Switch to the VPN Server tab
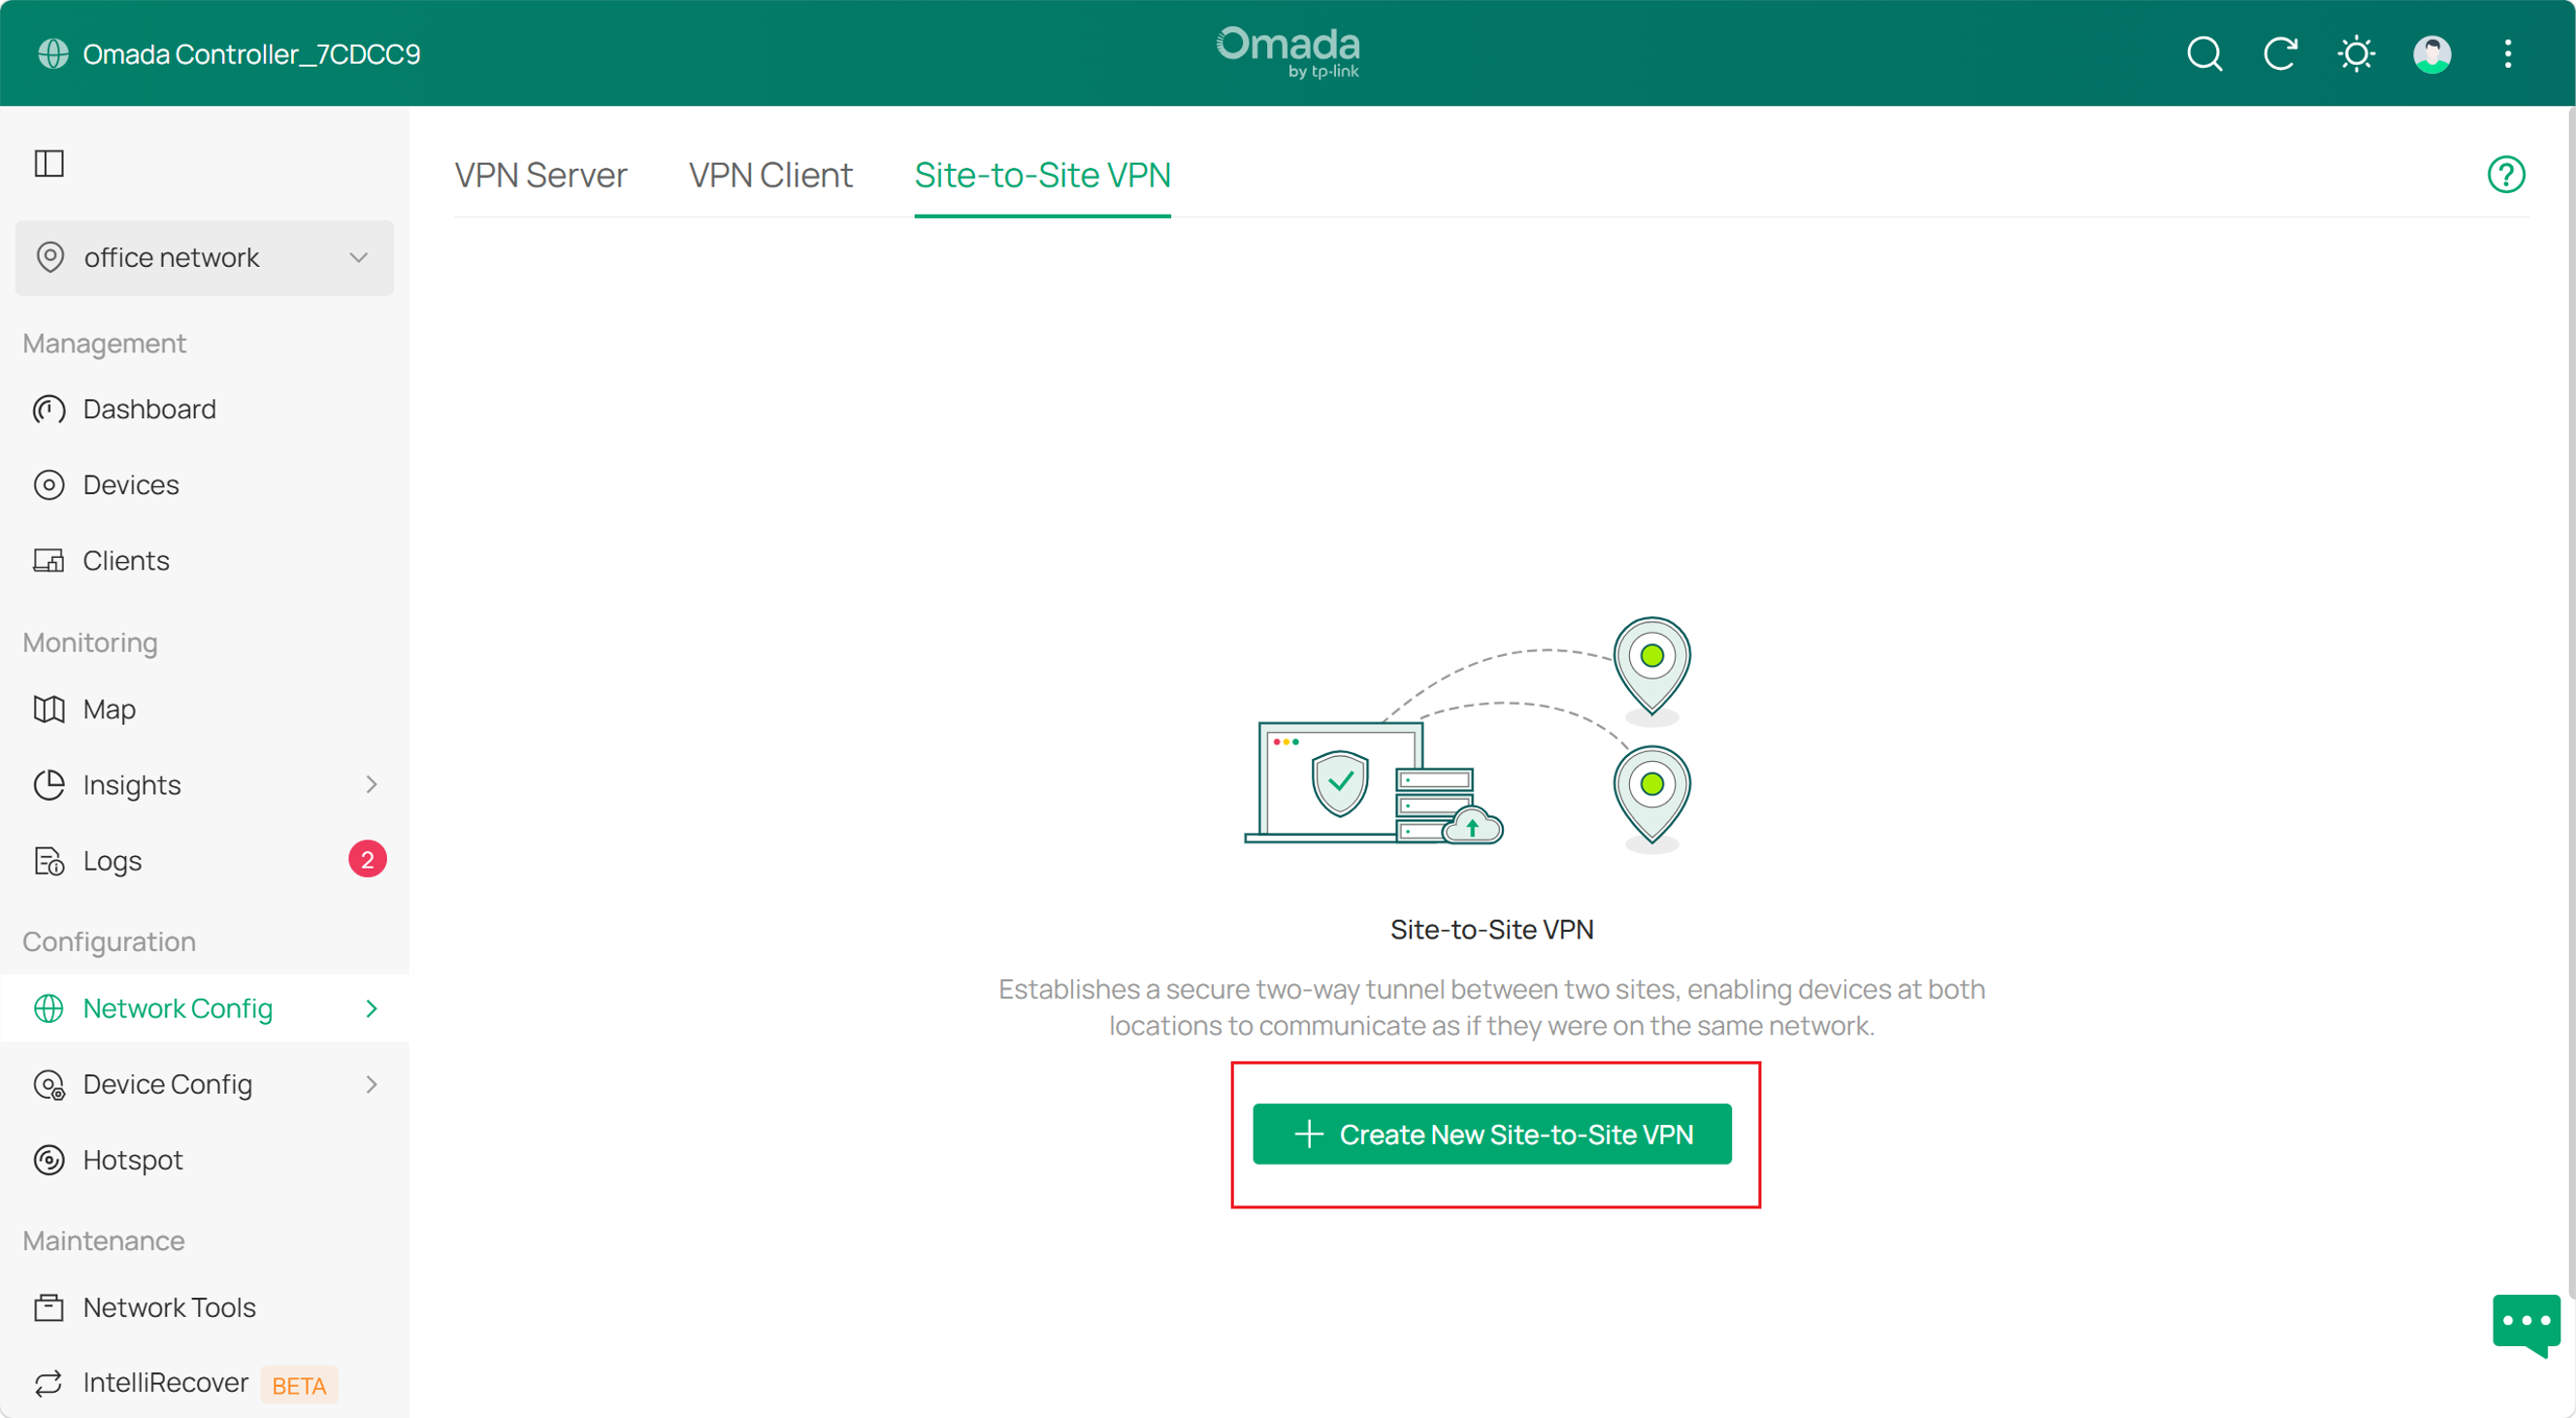Image resolution: width=2576 pixels, height=1418 pixels. click(x=541, y=175)
